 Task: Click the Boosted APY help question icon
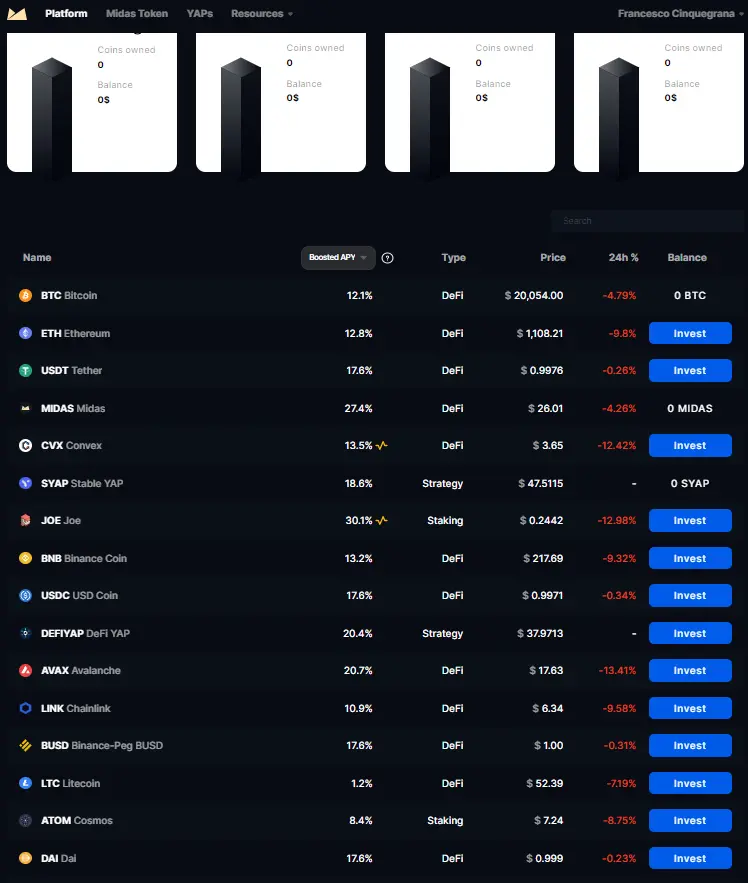tap(388, 258)
